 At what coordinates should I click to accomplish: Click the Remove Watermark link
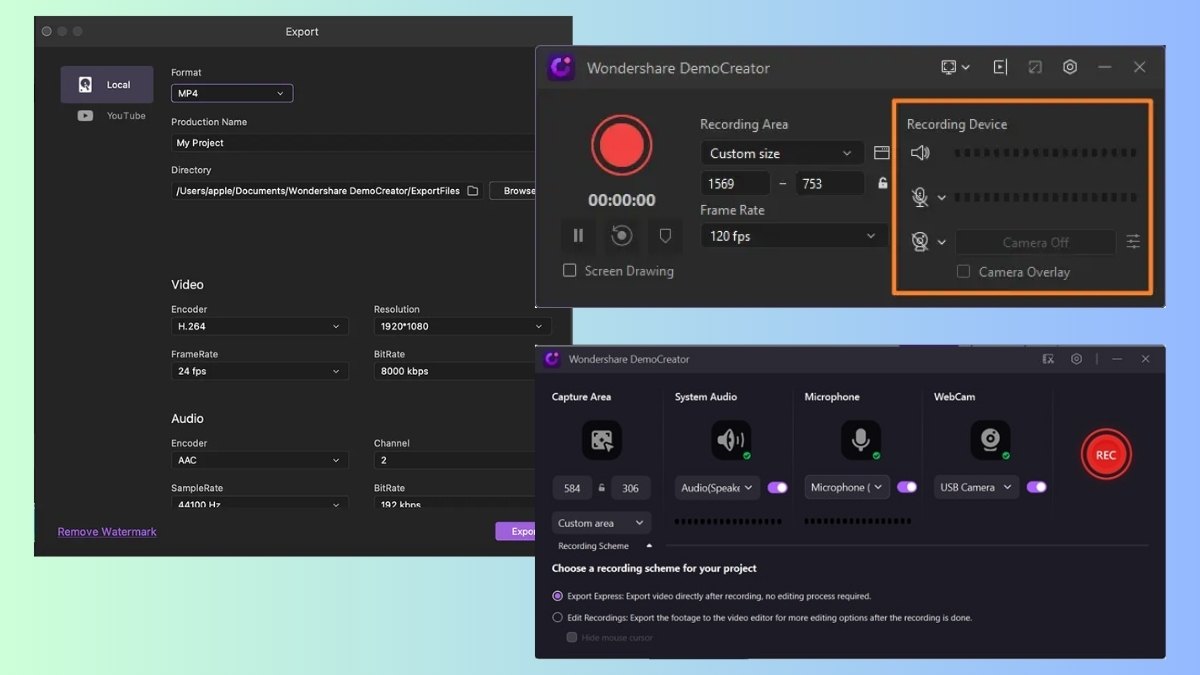point(107,532)
